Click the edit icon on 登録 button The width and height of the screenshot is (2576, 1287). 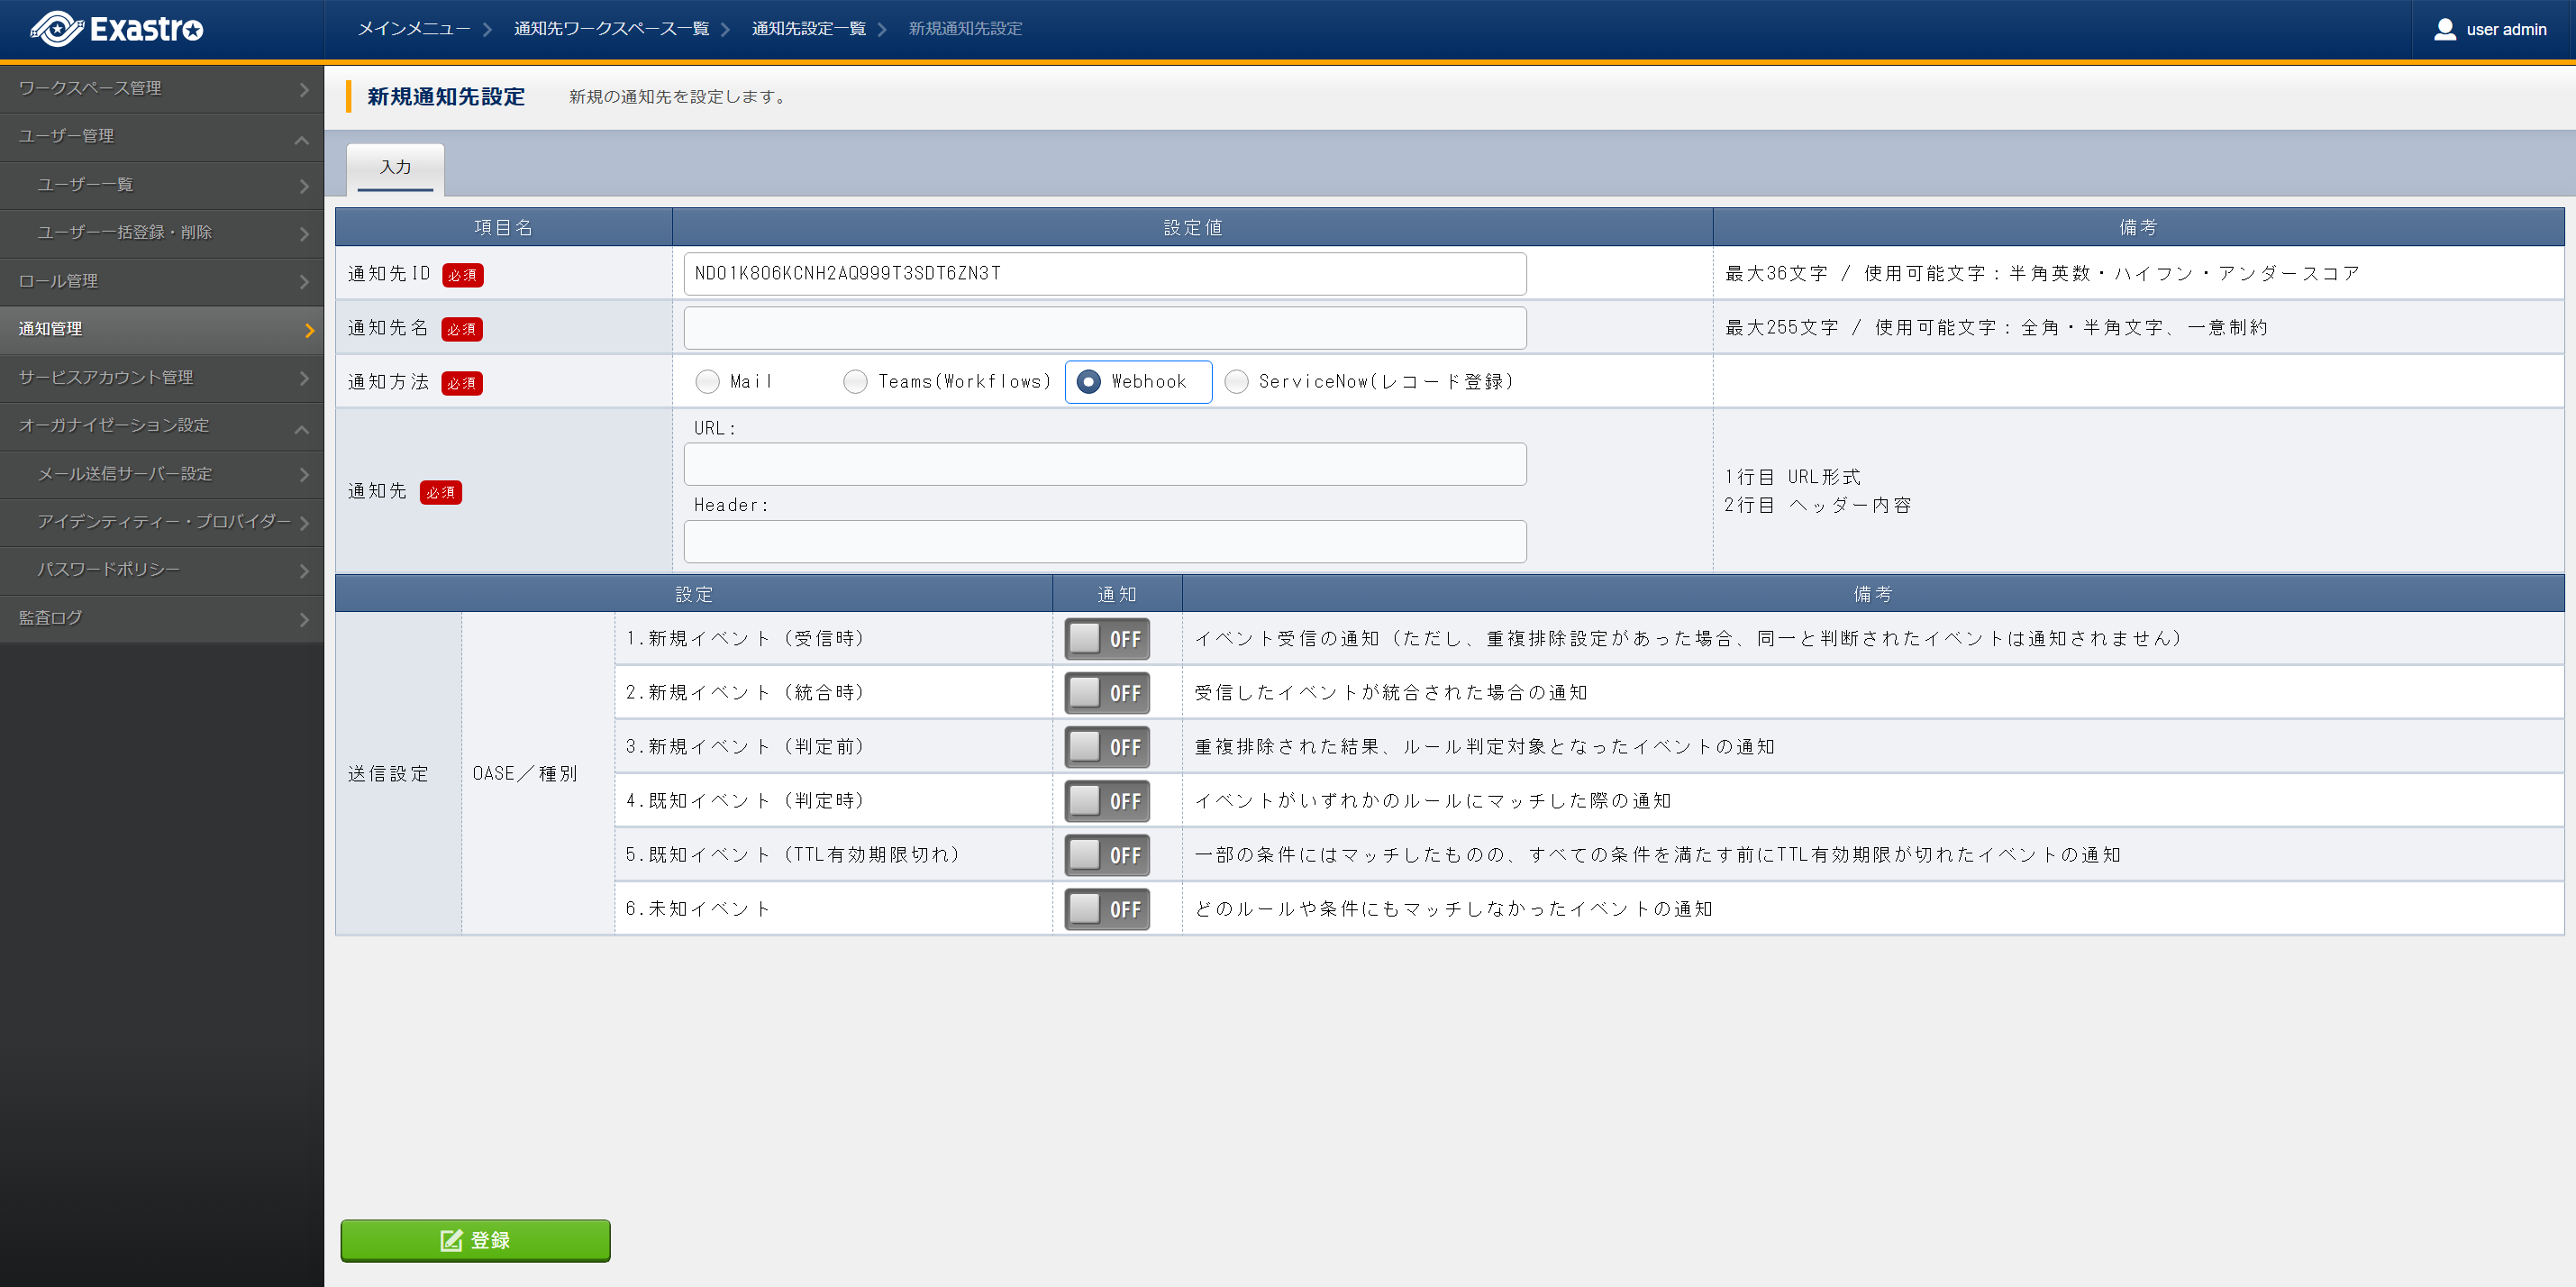451,1240
